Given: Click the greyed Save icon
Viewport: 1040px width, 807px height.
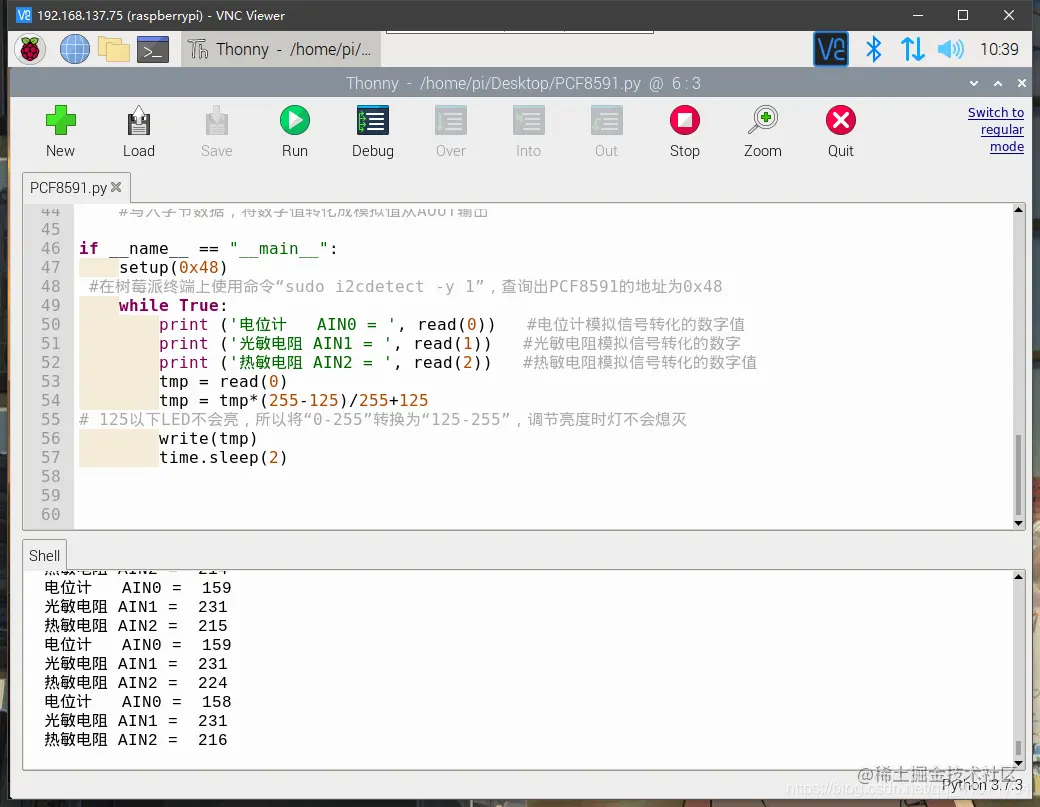Looking at the screenshot, I should tap(216, 131).
